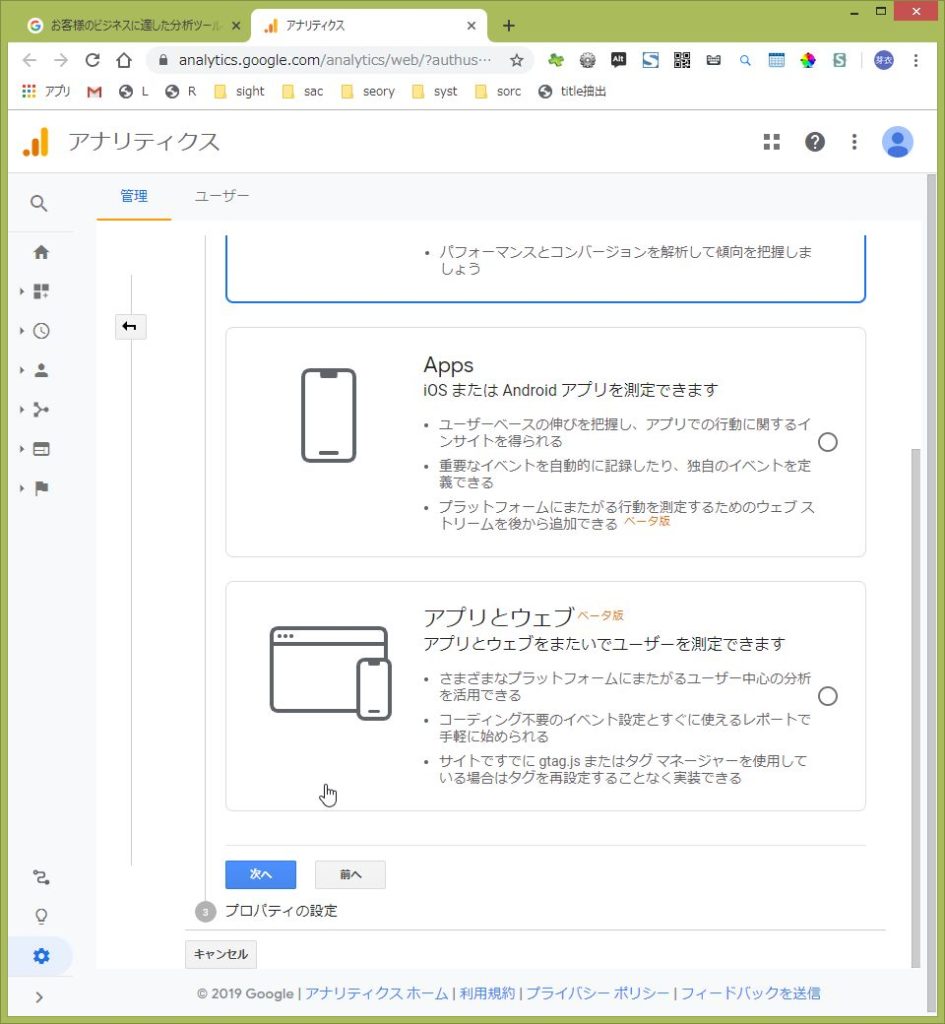Image resolution: width=945 pixels, height=1024 pixels.
Task: Expand the Audience section arrow
Action: [22, 370]
